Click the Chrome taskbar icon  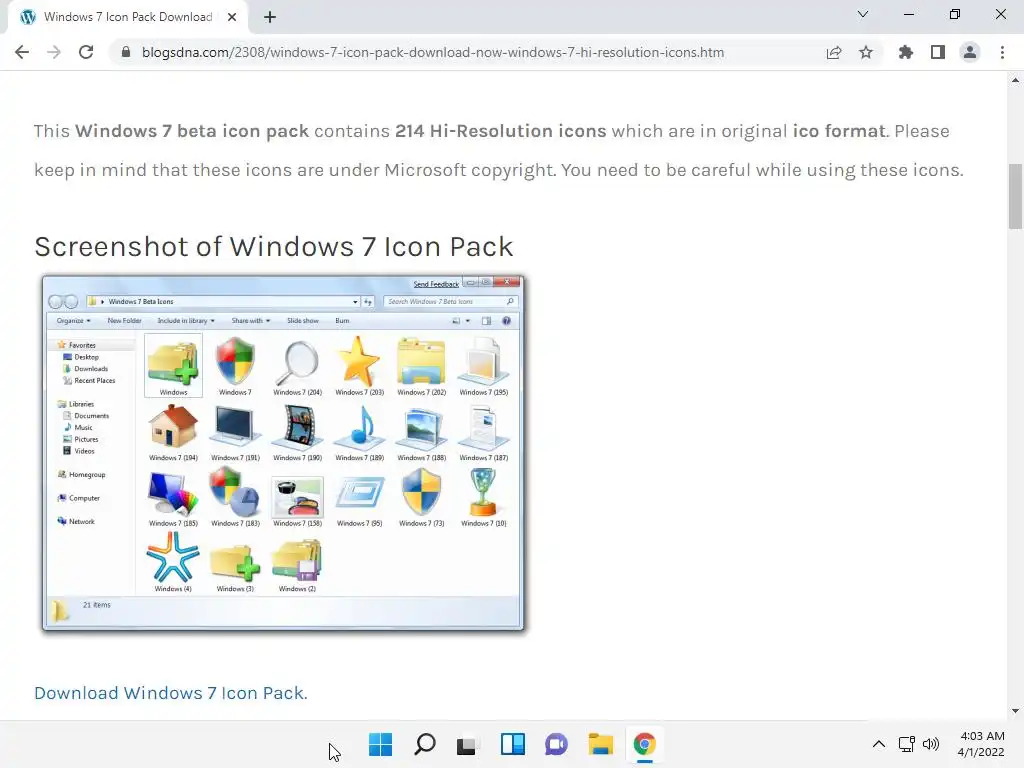[645, 744]
